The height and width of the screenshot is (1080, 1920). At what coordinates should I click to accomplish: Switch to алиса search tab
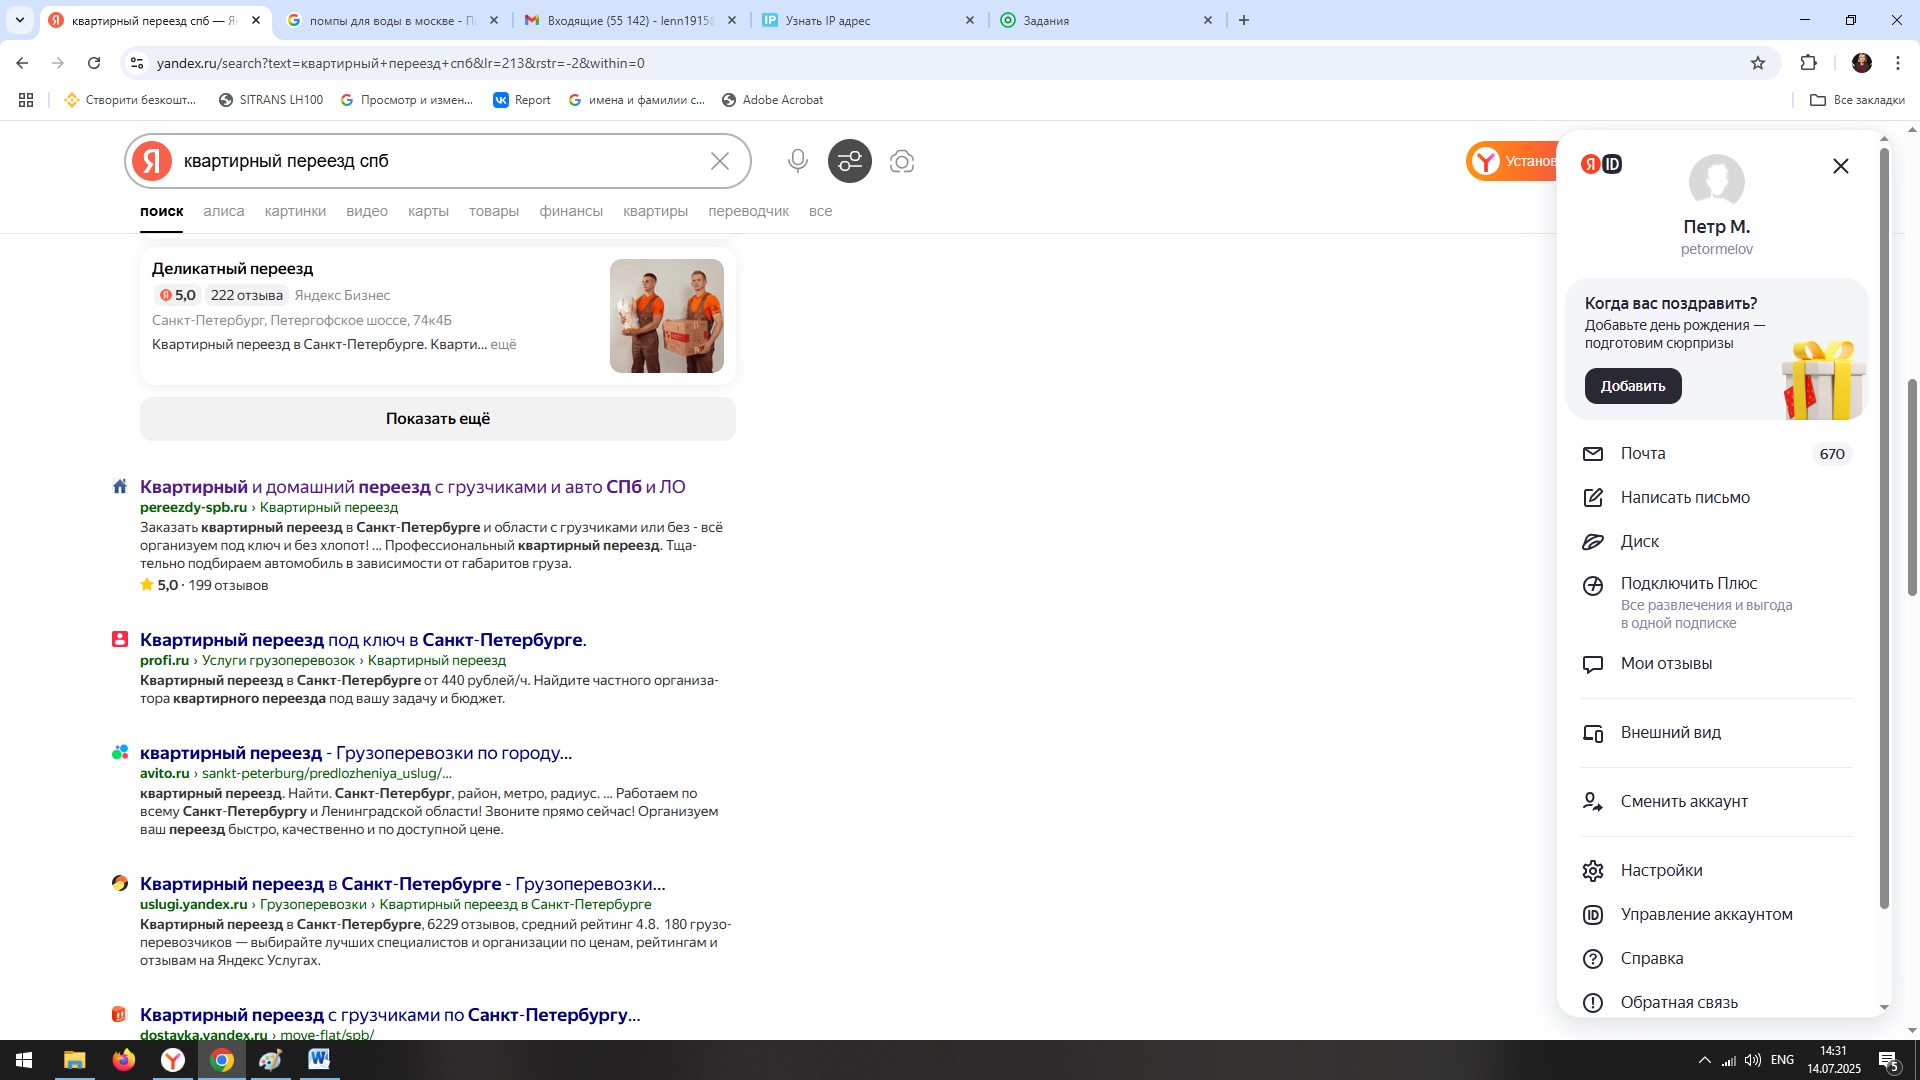(223, 211)
